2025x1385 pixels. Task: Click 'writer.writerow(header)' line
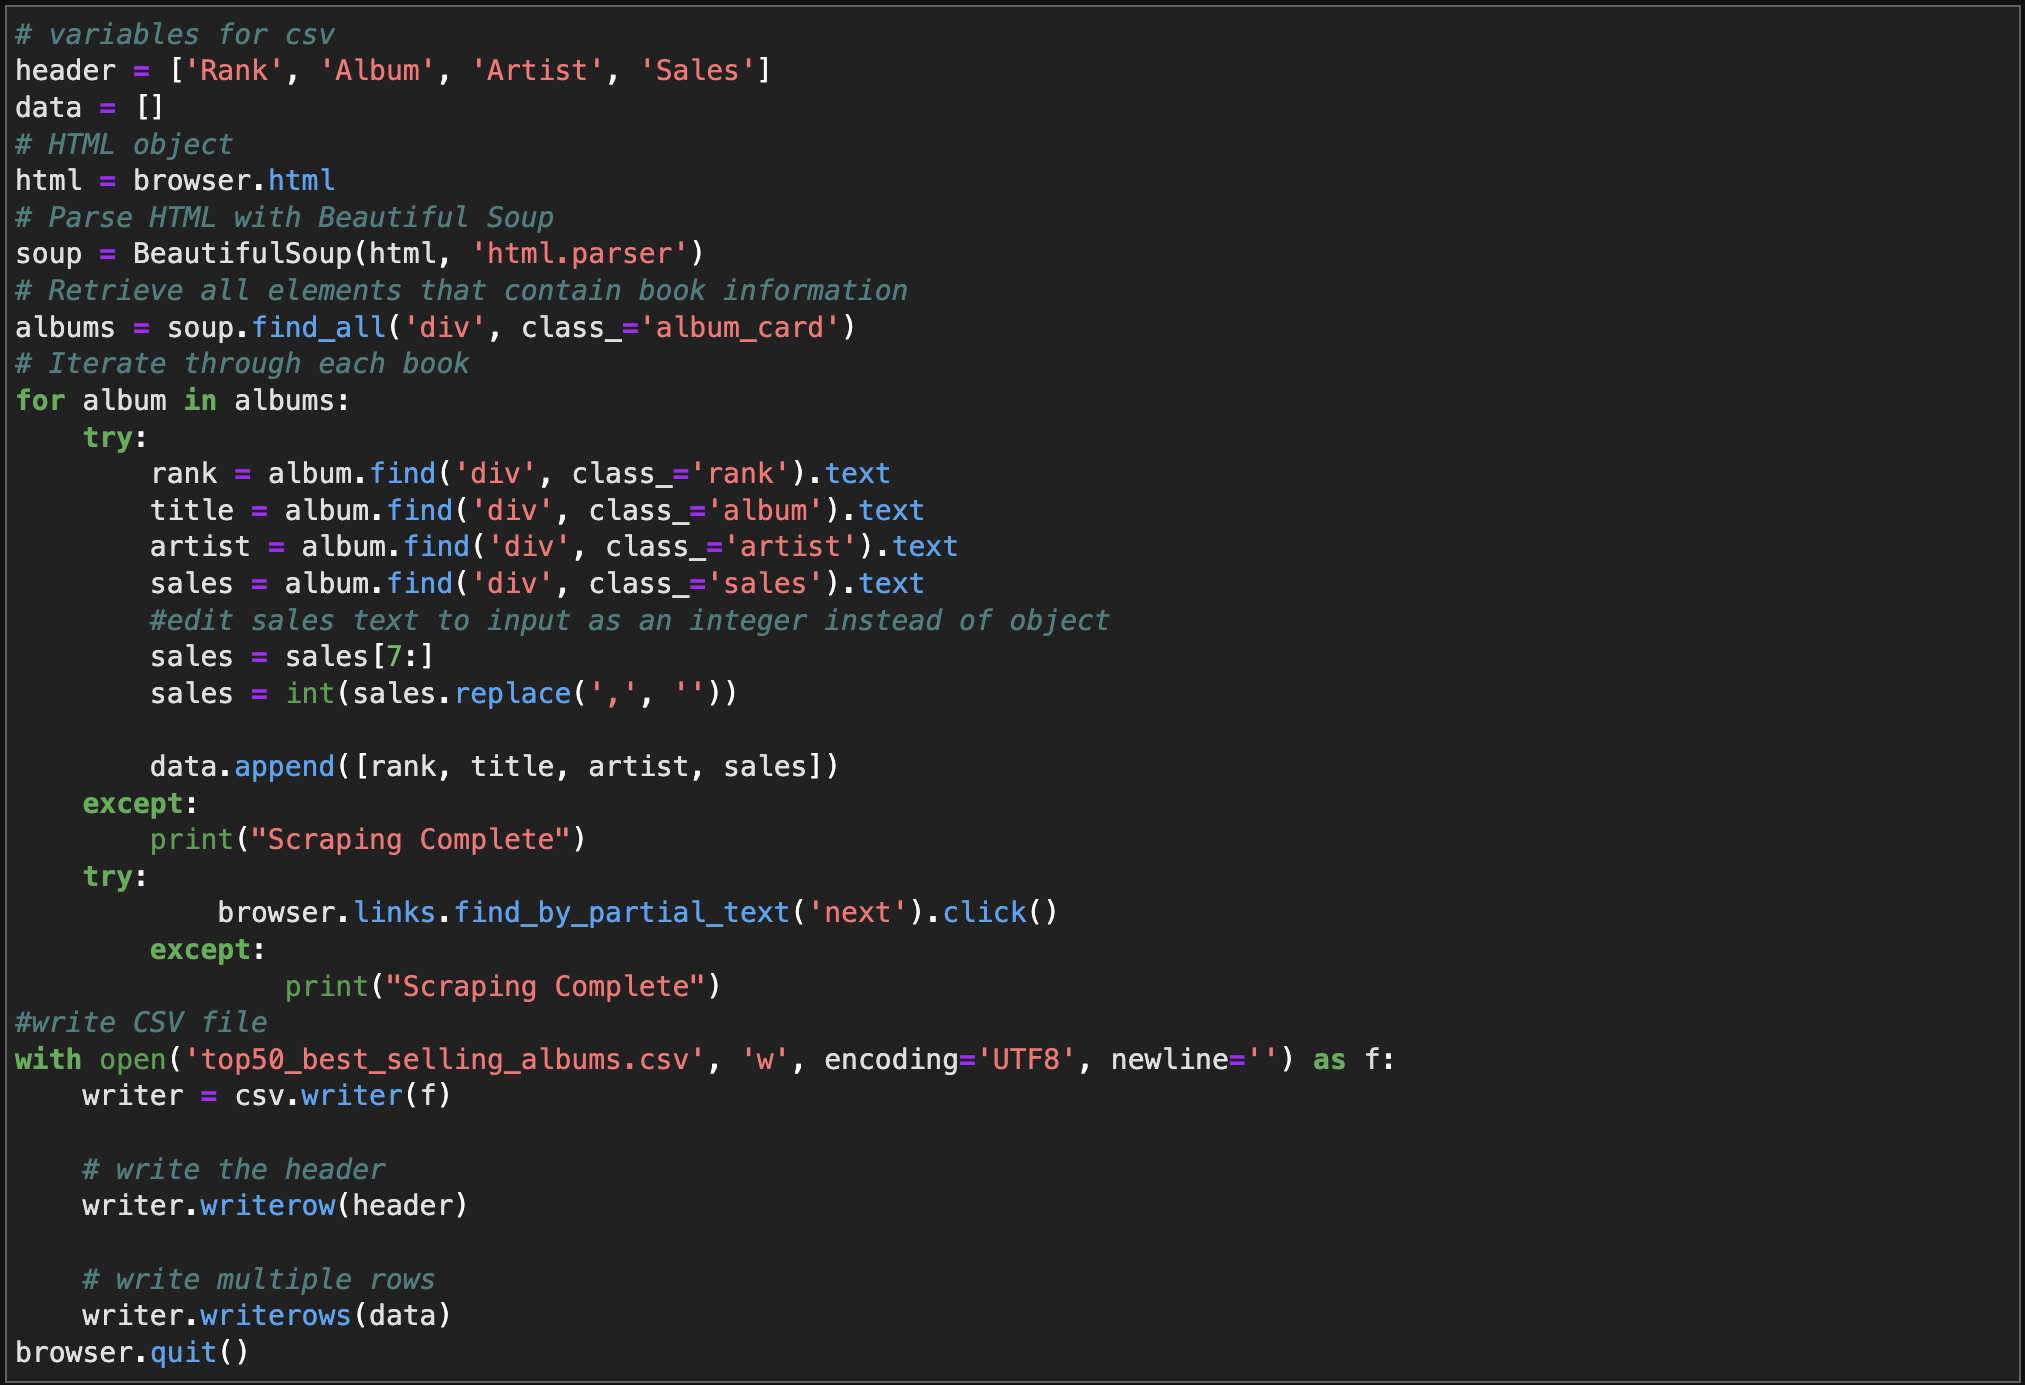[275, 1206]
